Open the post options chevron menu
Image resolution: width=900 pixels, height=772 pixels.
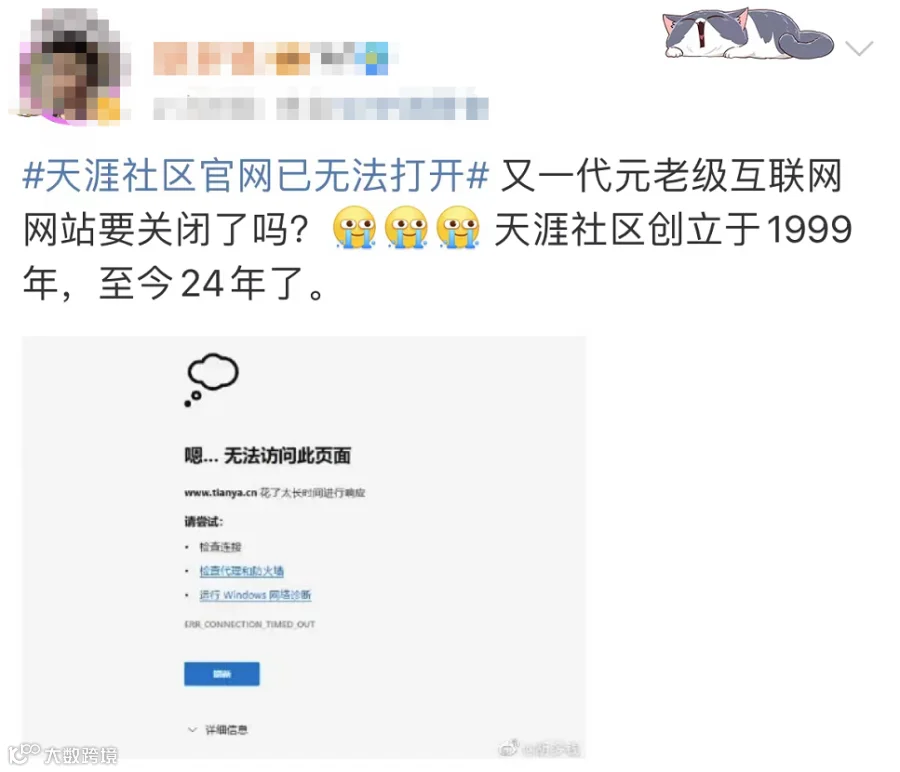pos(859,48)
